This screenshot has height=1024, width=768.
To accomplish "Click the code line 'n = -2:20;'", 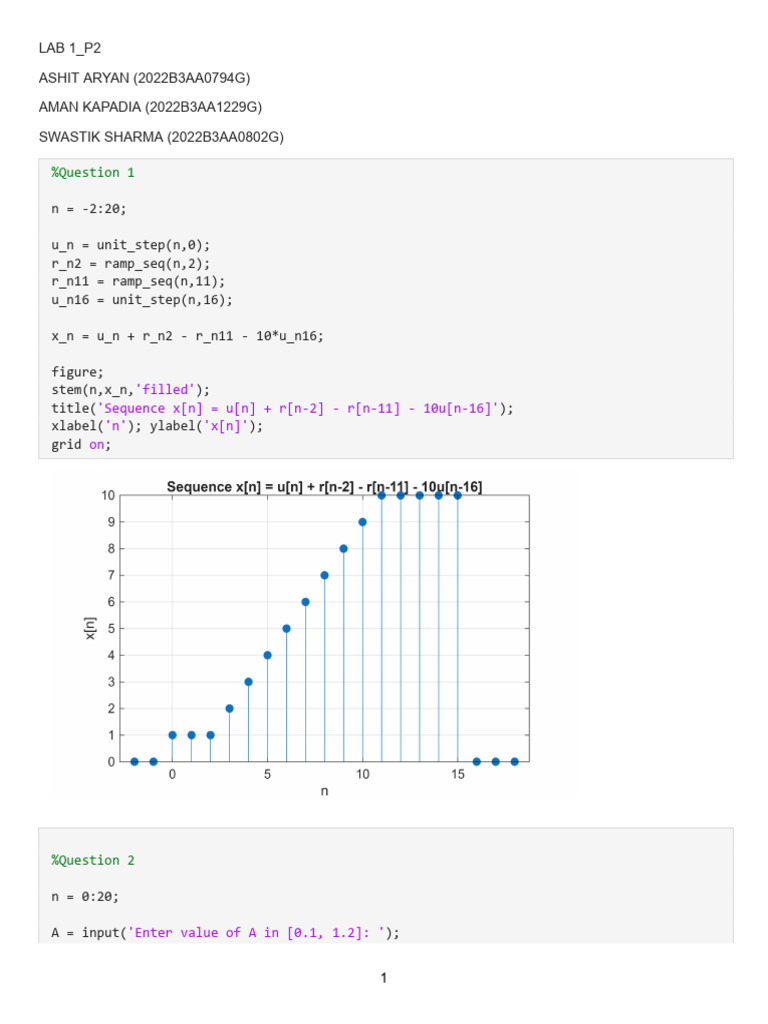I will [89, 209].
